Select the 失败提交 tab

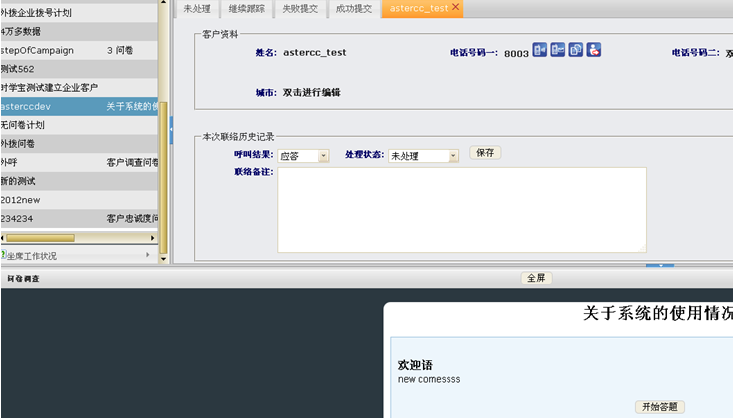click(x=301, y=8)
